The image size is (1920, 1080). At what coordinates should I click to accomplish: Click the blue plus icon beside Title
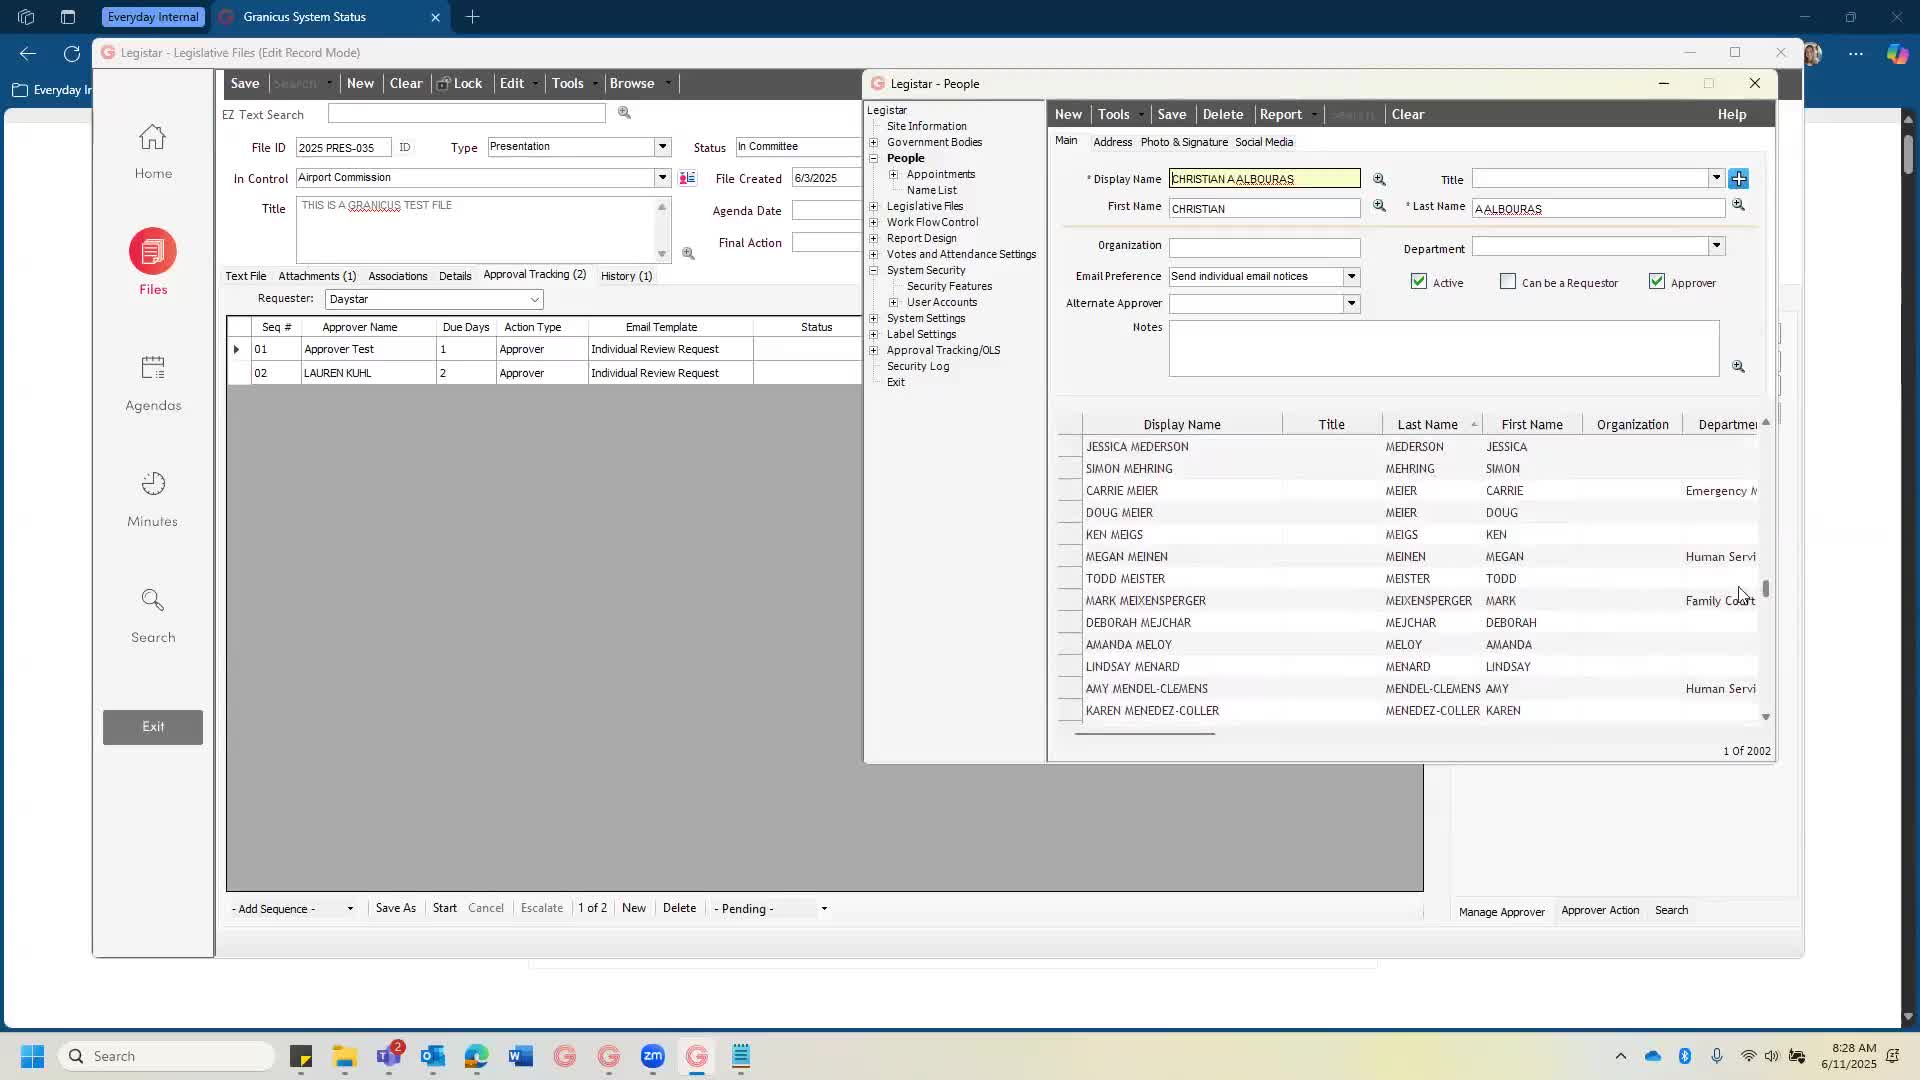(1739, 179)
